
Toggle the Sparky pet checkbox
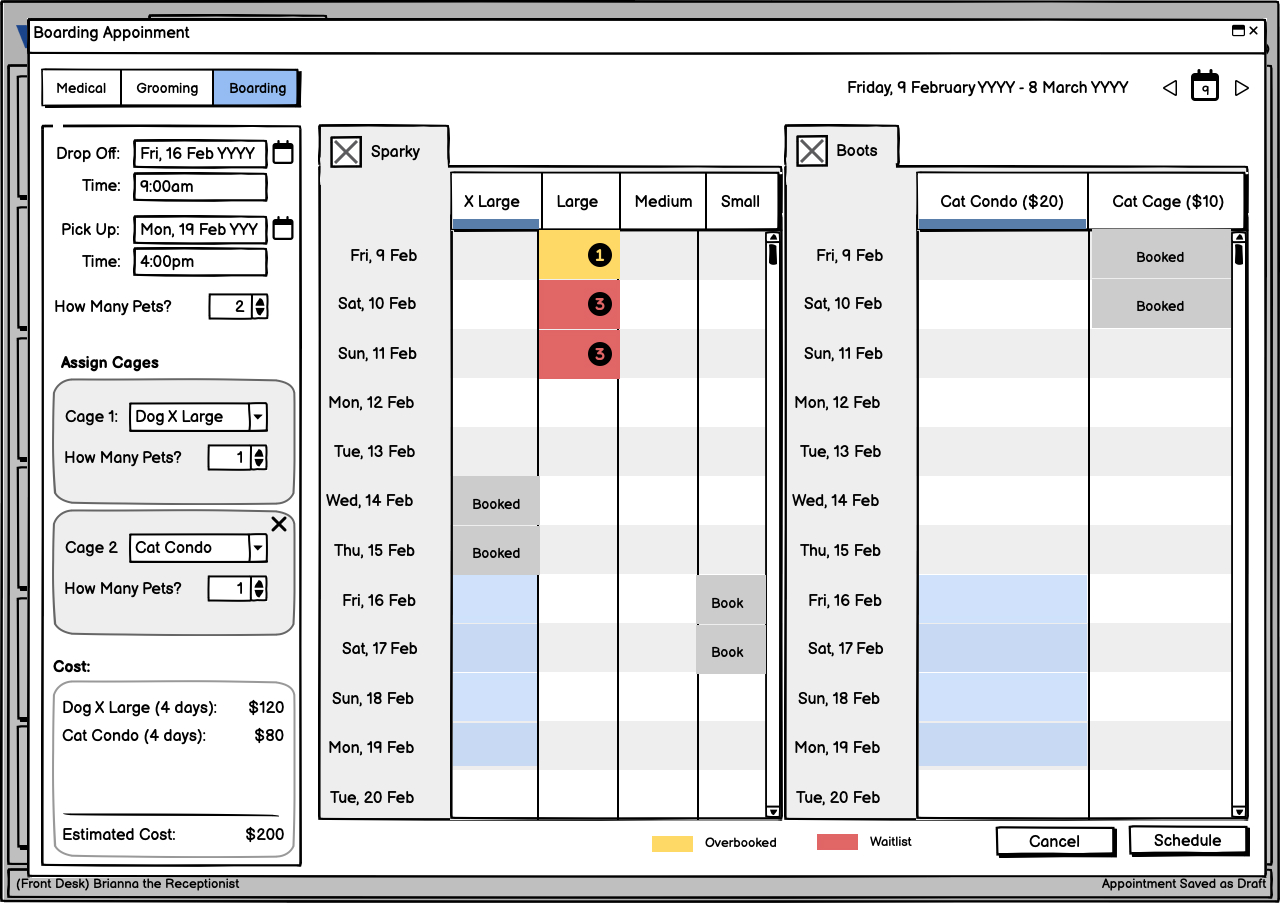pos(346,152)
